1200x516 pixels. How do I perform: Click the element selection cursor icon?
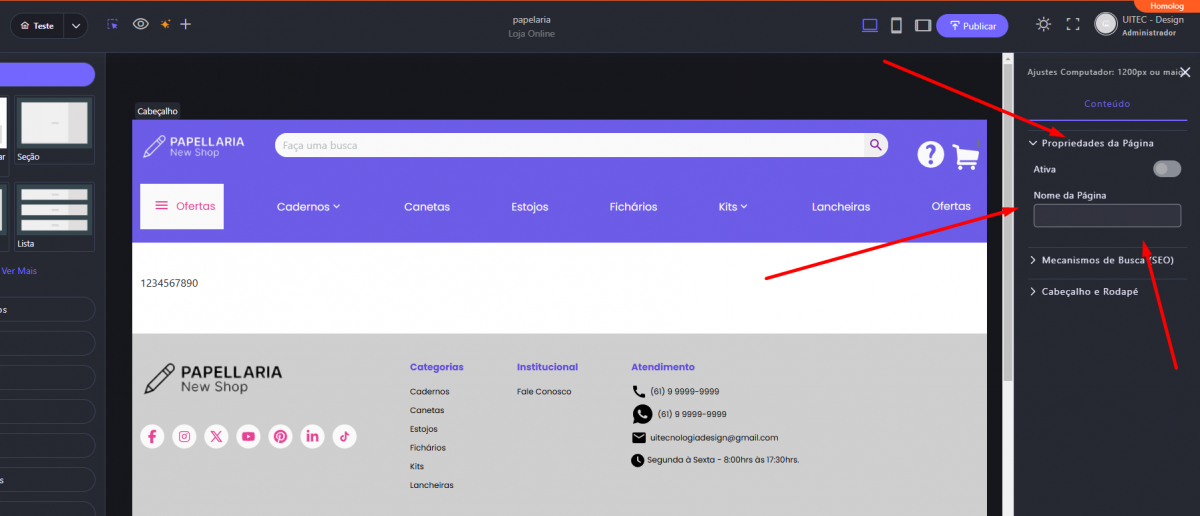pos(113,25)
